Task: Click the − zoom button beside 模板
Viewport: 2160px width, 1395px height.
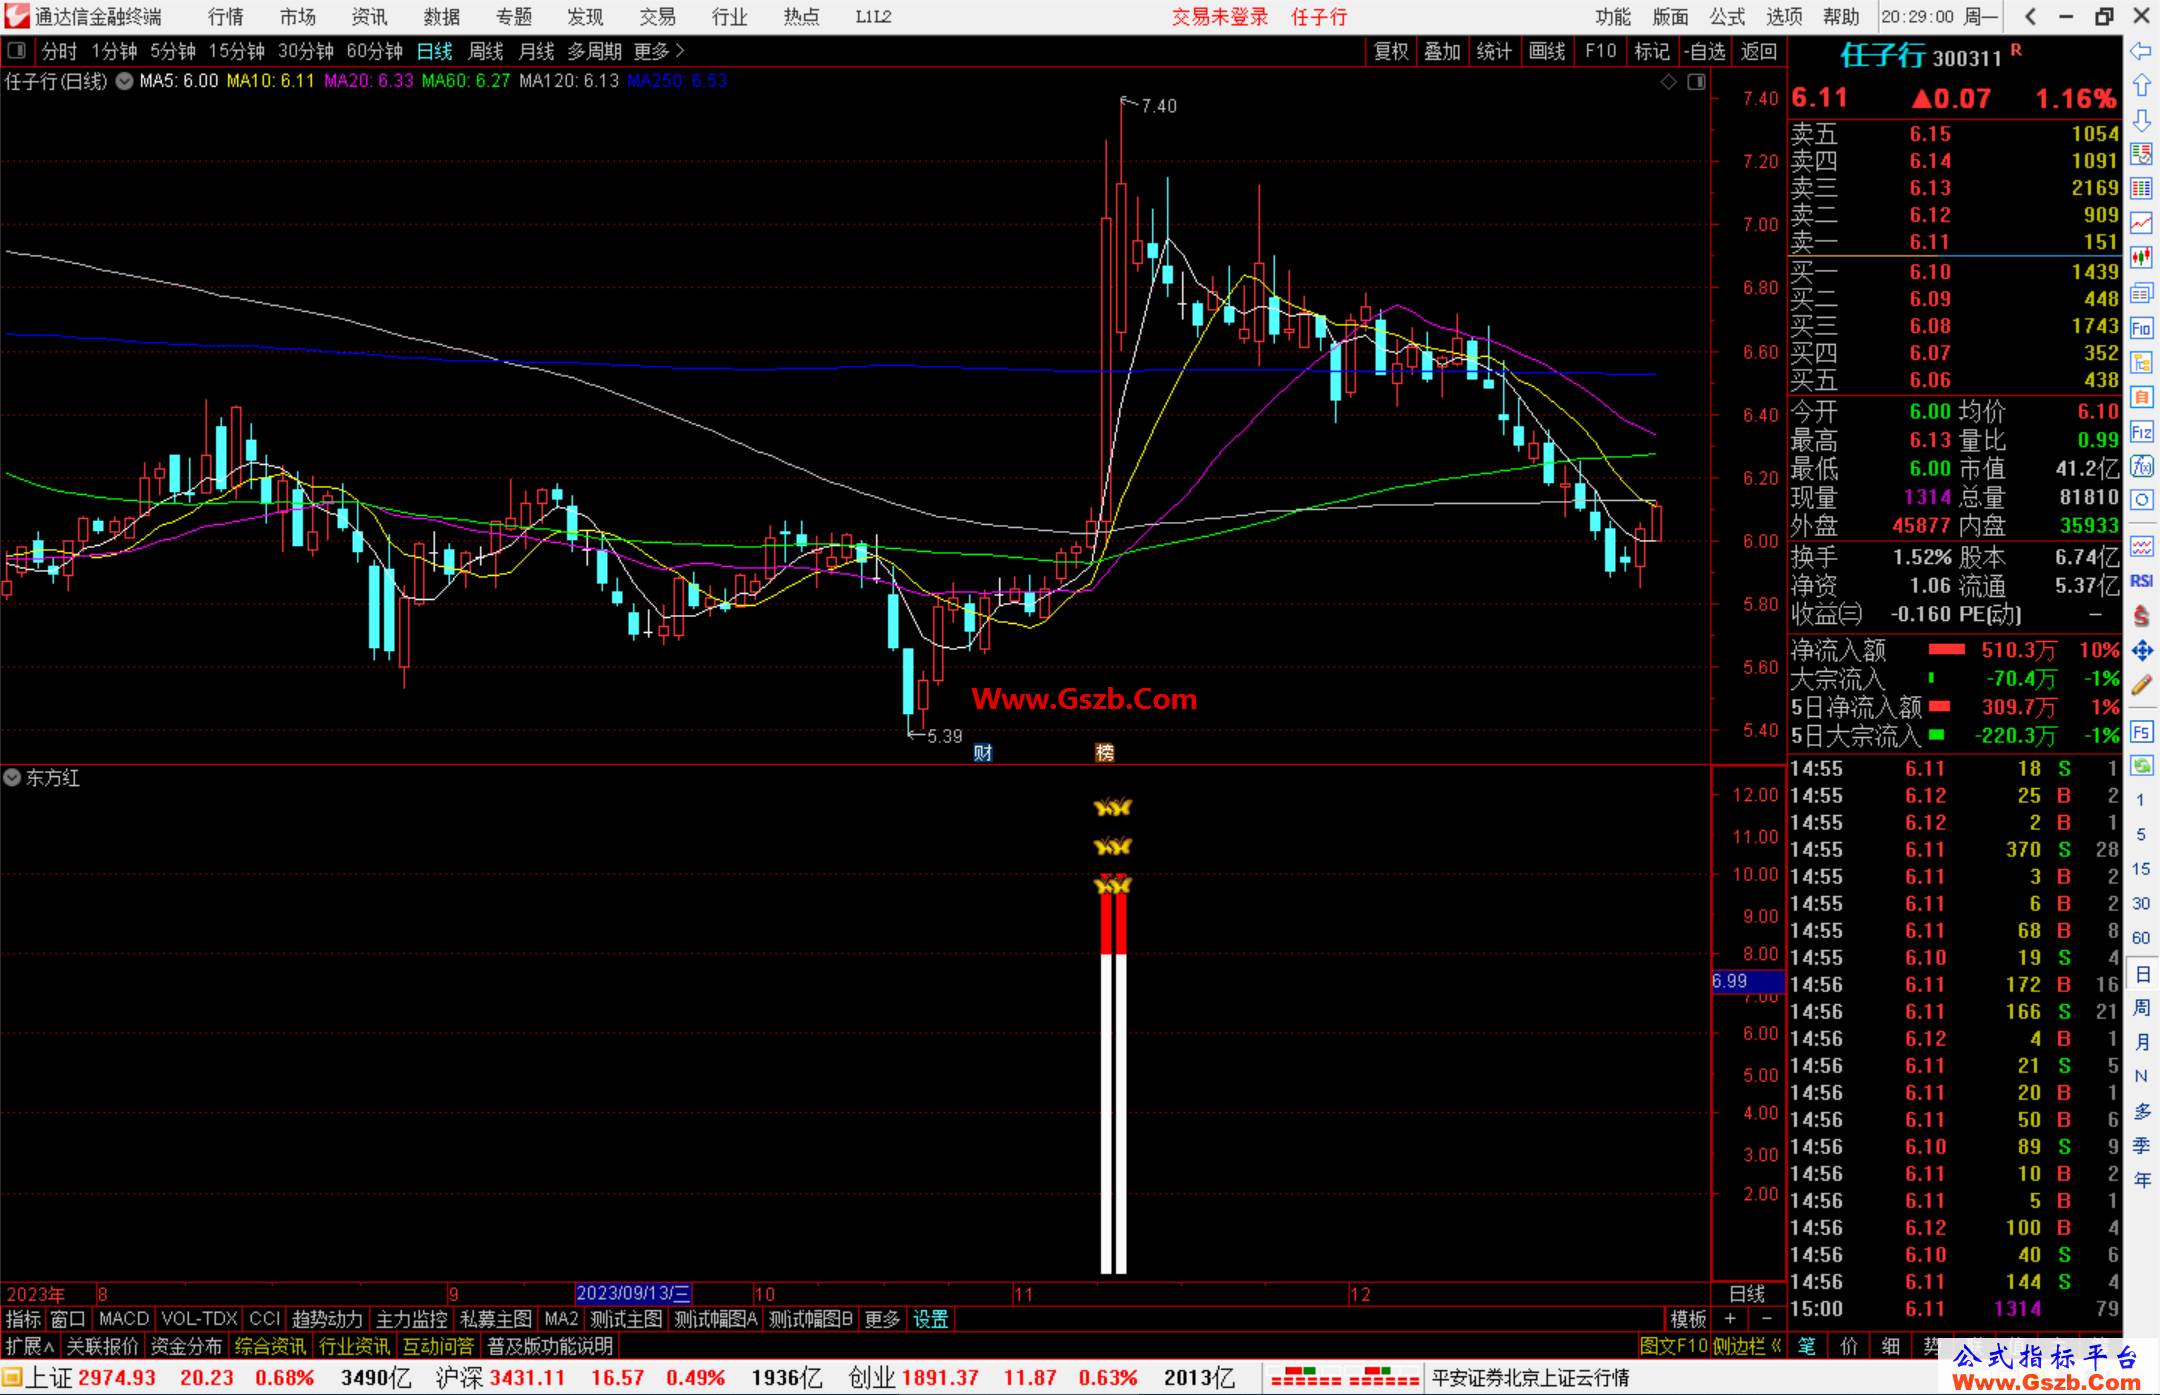Action: (1766, 1320)
